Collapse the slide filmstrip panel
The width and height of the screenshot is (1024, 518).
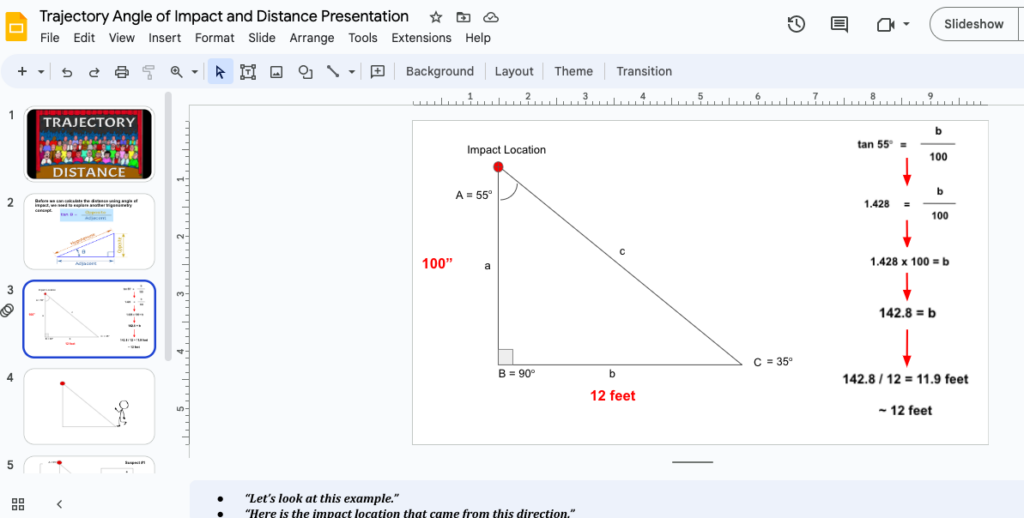click(59, 504)
